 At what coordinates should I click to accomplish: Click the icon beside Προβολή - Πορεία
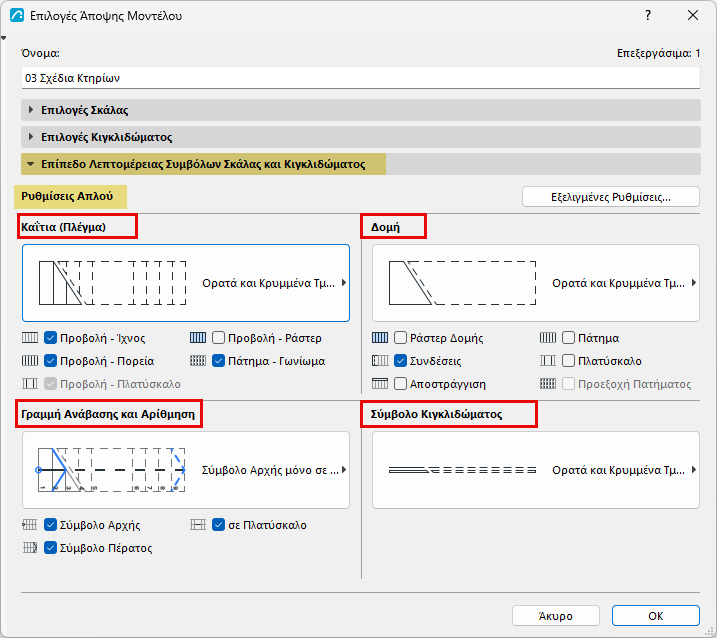click(x=30, y=361)
